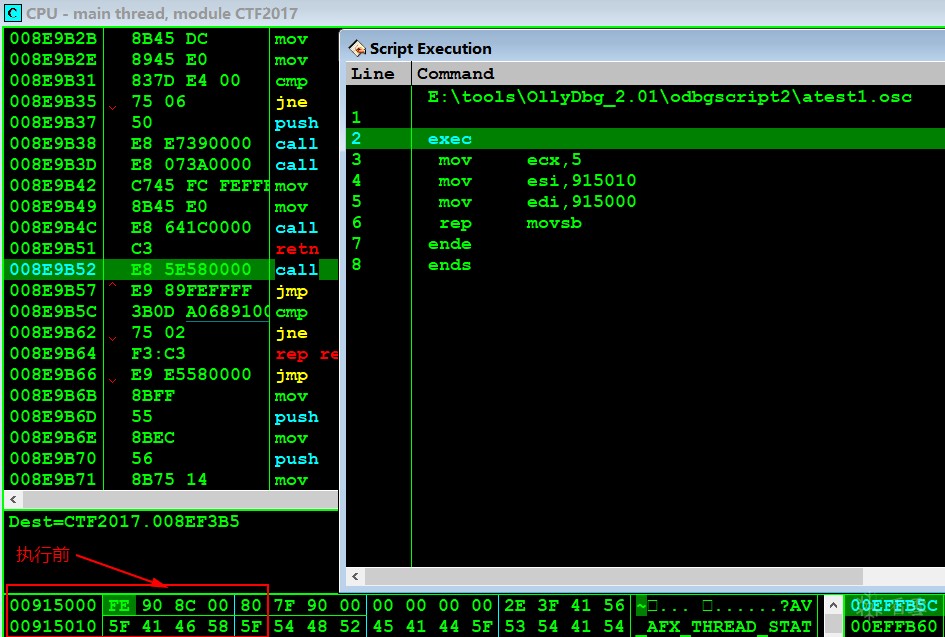Click Script Execution horizontal scrollbar thumb
Image resolution: width=945 pixels, height=637 pixels.
614,576
